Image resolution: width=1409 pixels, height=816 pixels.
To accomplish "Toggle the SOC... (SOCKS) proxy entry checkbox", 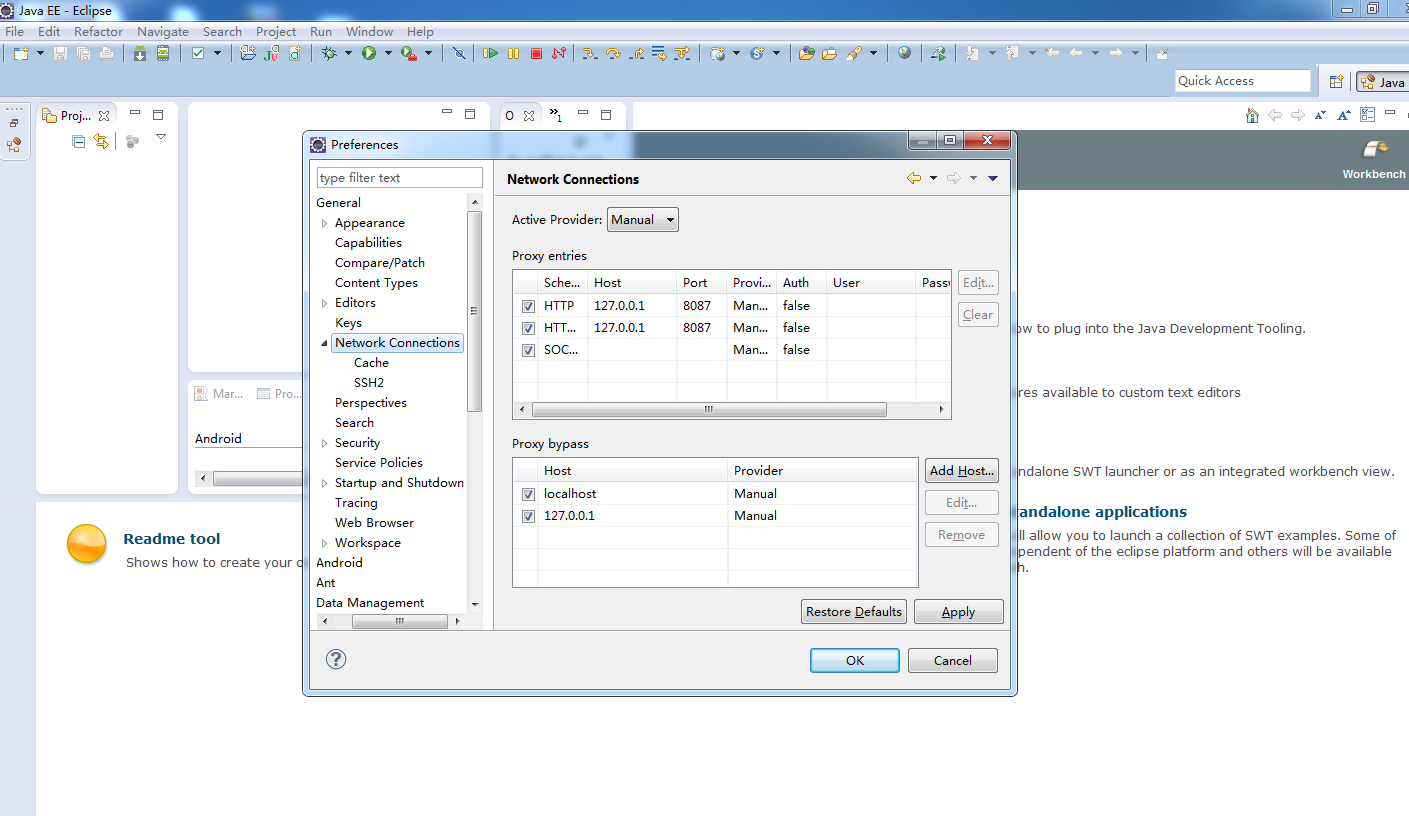I will coord(528,350).
